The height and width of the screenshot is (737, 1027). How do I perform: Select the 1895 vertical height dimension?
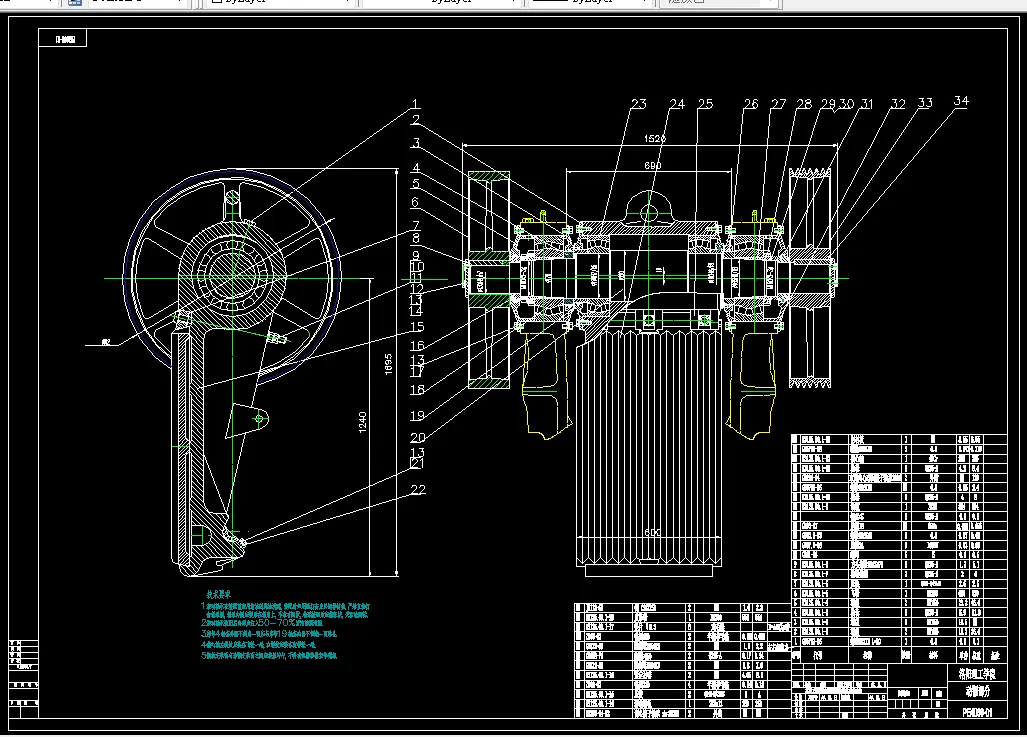click(388, 364)
